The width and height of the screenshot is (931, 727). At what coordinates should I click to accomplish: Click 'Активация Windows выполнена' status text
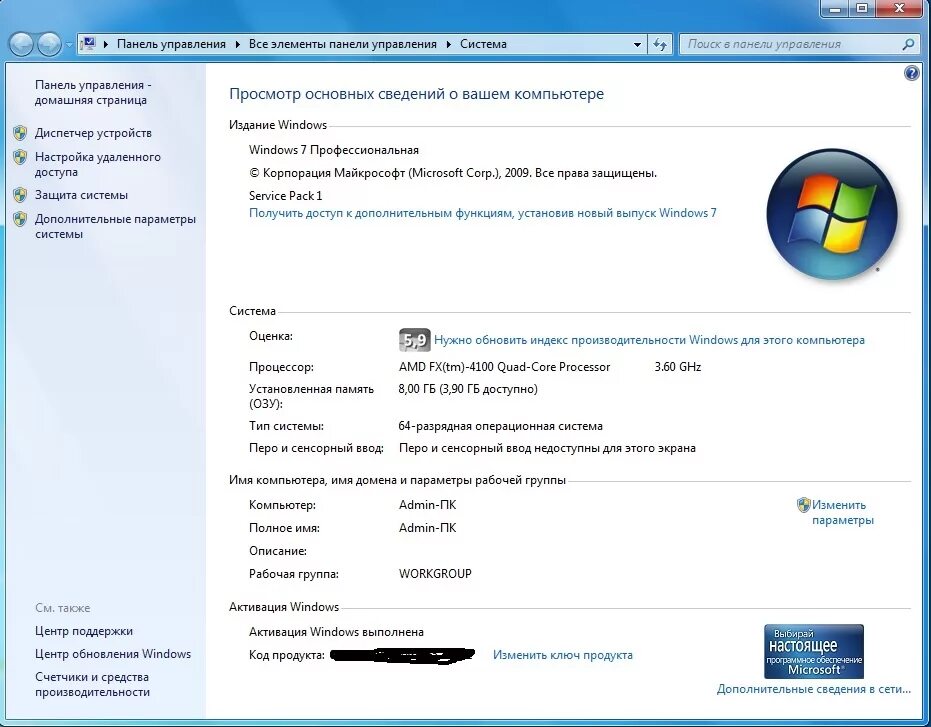[x=337, y=632]
